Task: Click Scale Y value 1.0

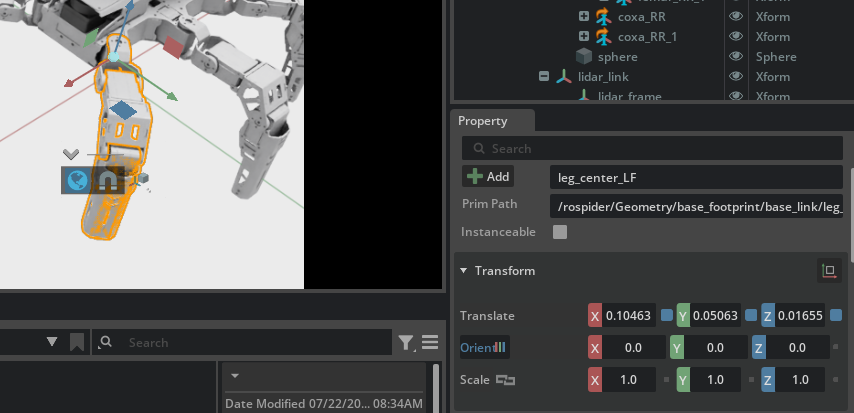Action: tap(715, 380)
